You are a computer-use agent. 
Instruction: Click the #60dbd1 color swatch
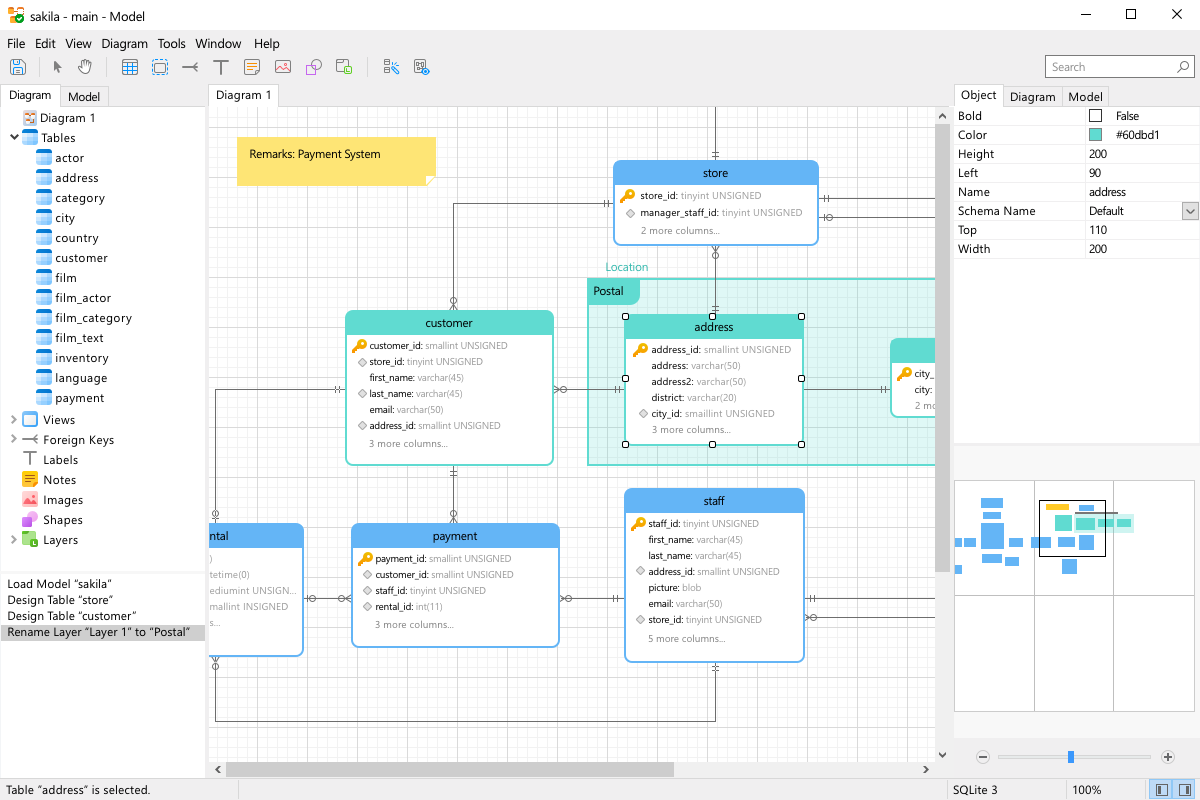pyautogui.click(x=1095, y=135)
